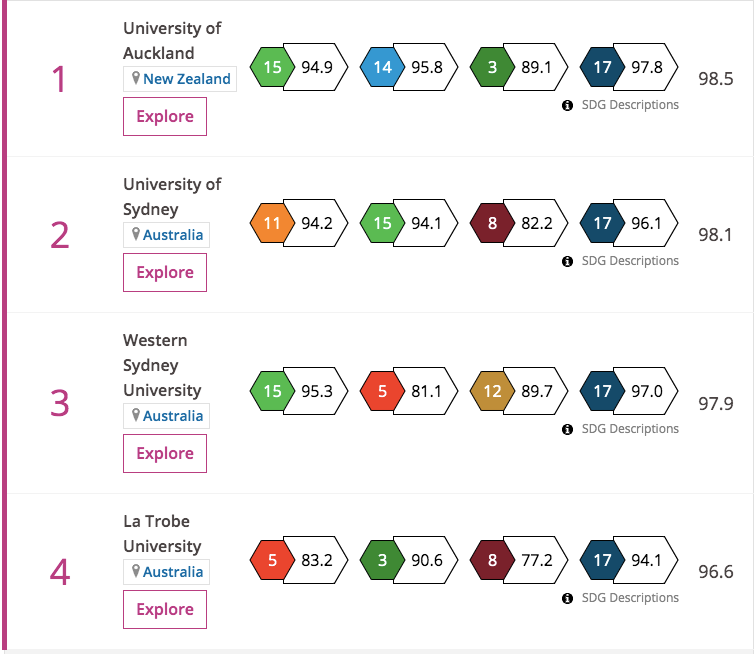Click SDG 17 navy hexagon for La Trobe
The image size is (756, 654).
point(602,560)
